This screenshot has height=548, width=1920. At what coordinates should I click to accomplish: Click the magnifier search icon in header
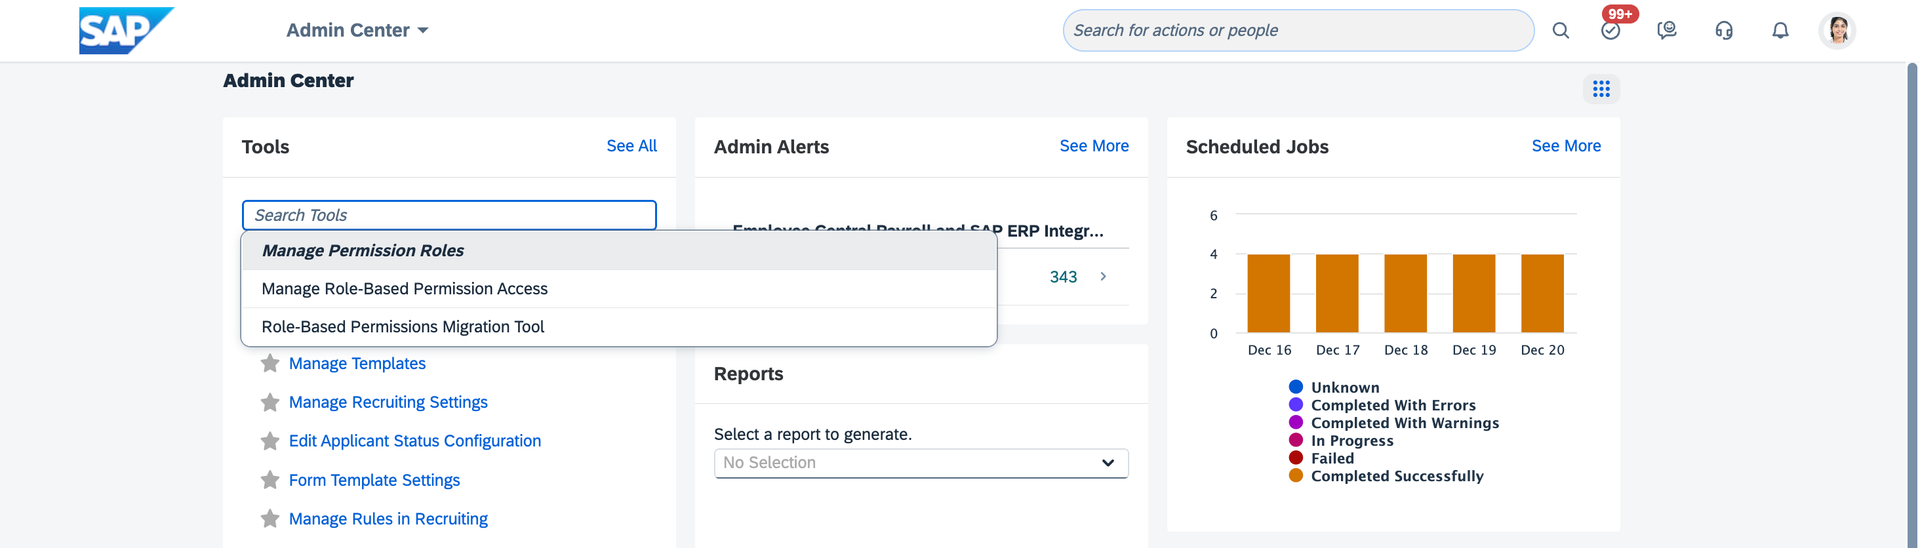1560,30
